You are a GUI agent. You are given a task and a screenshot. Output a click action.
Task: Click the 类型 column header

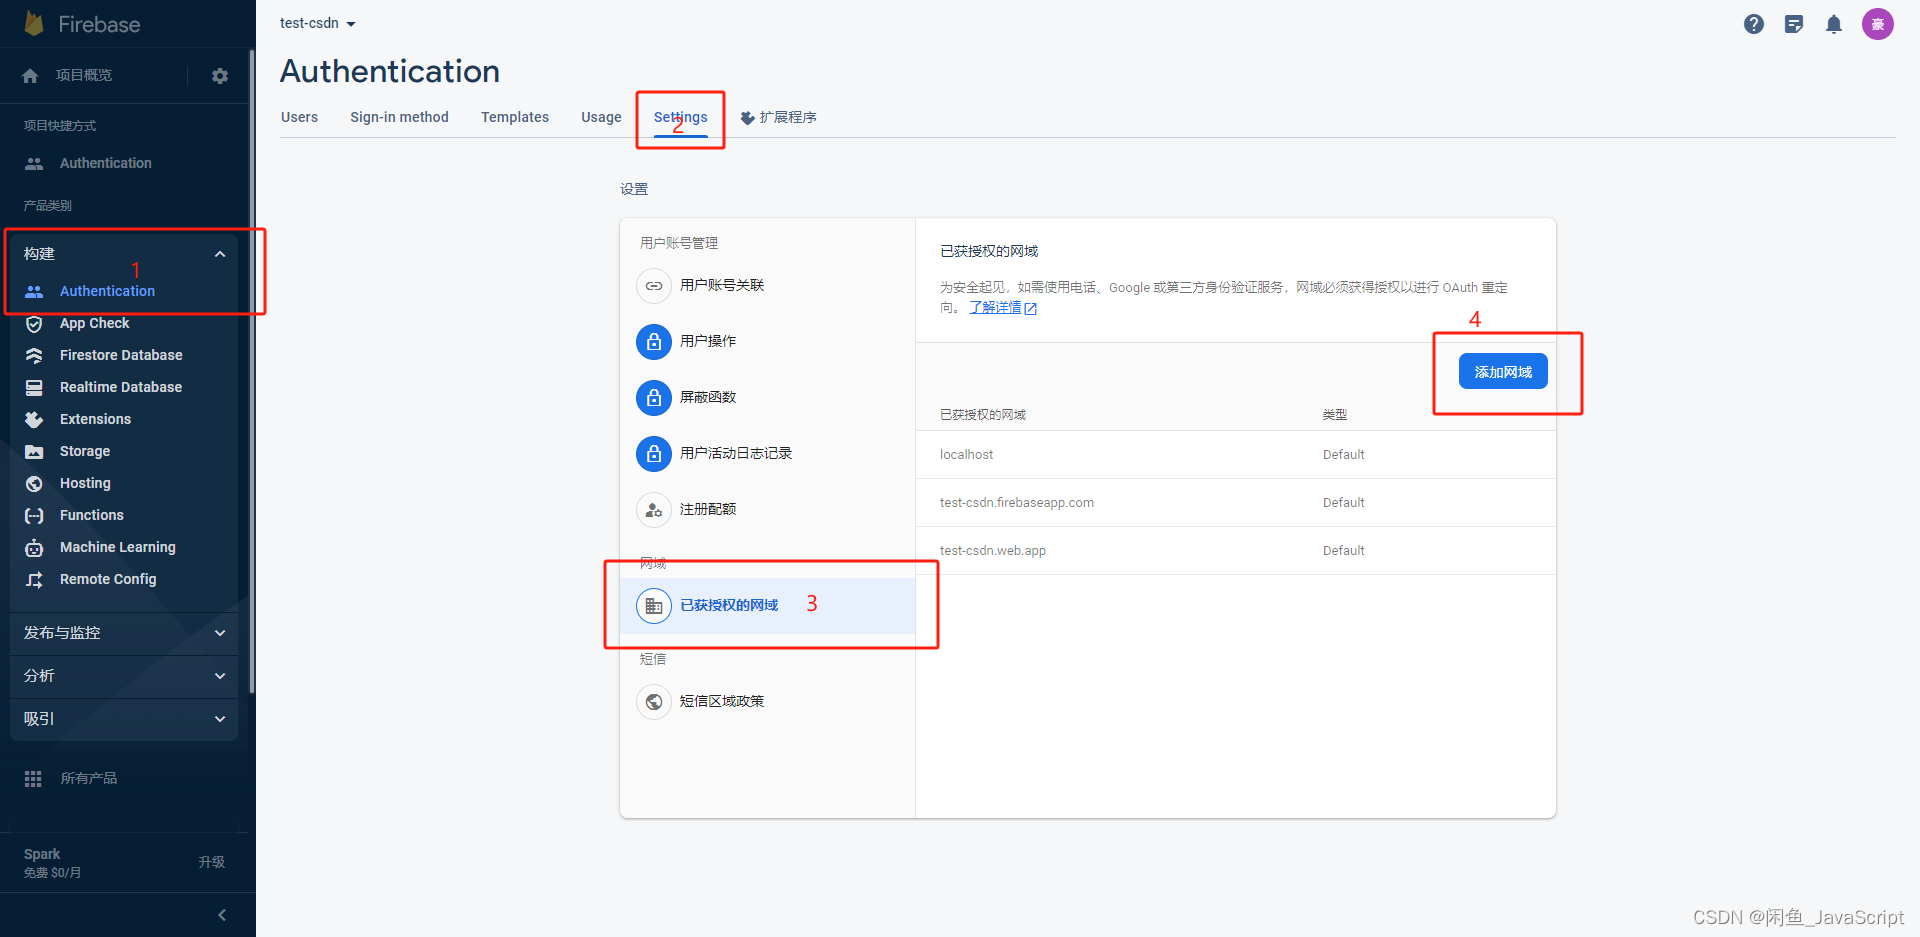point(1335,415)
